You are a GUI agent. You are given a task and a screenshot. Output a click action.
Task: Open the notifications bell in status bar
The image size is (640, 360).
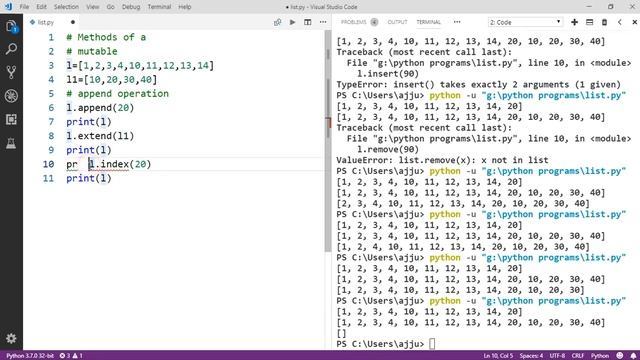click(x=633, y=356)
